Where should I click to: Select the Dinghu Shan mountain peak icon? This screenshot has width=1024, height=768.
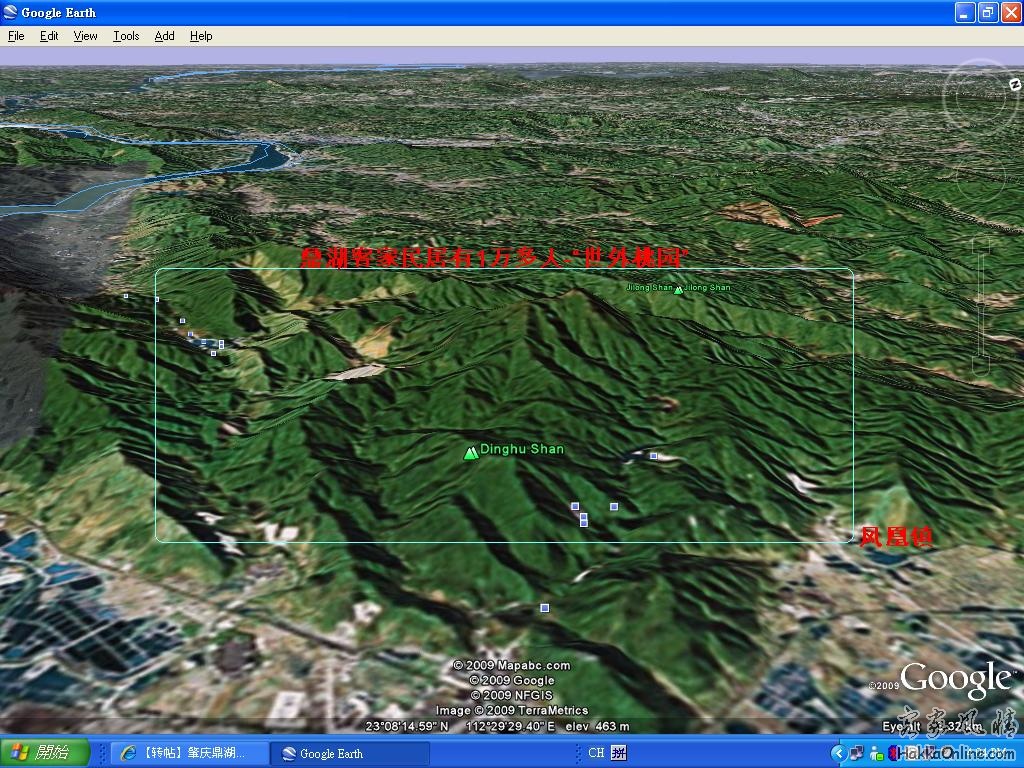[471, 453]
